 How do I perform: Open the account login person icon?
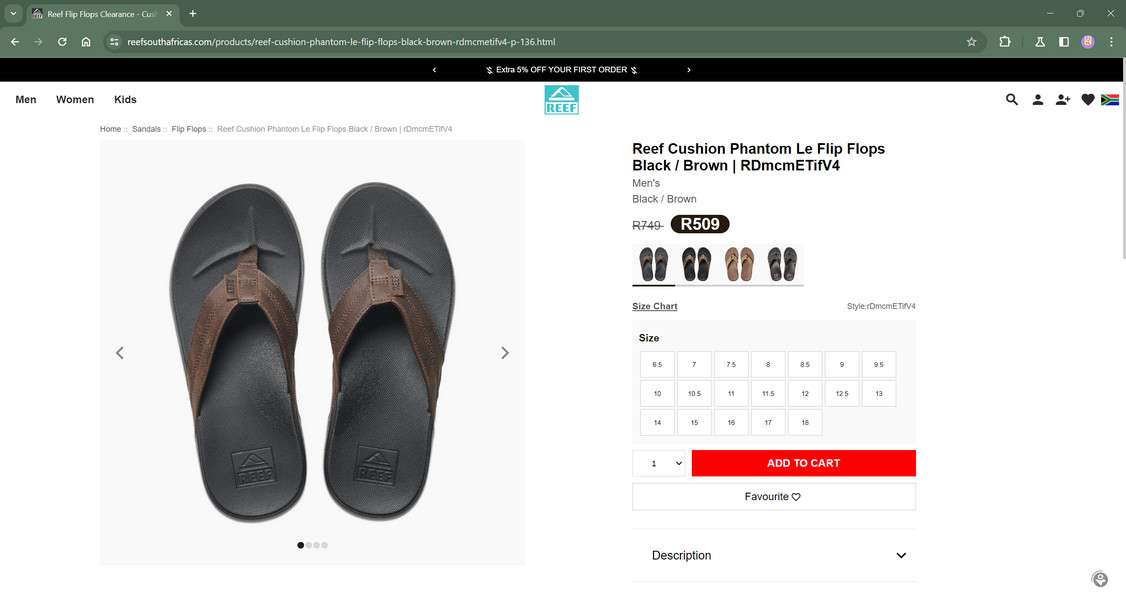[x=1038, y=100]
